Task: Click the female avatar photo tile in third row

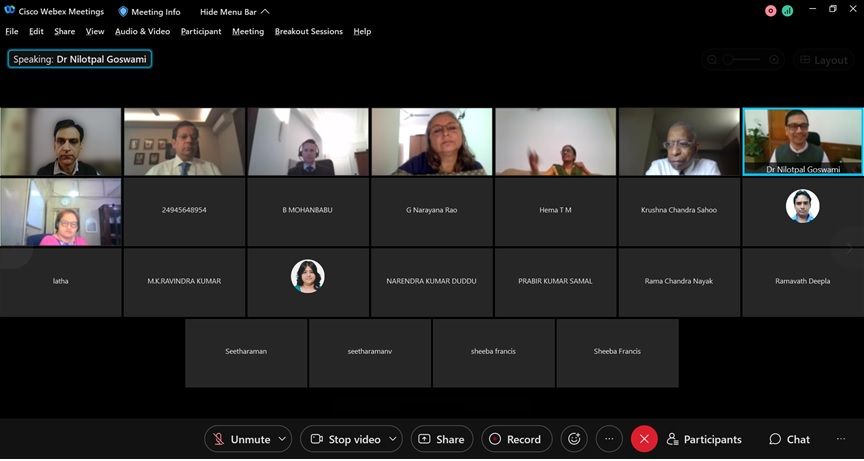Action: [x=308, y=283]
